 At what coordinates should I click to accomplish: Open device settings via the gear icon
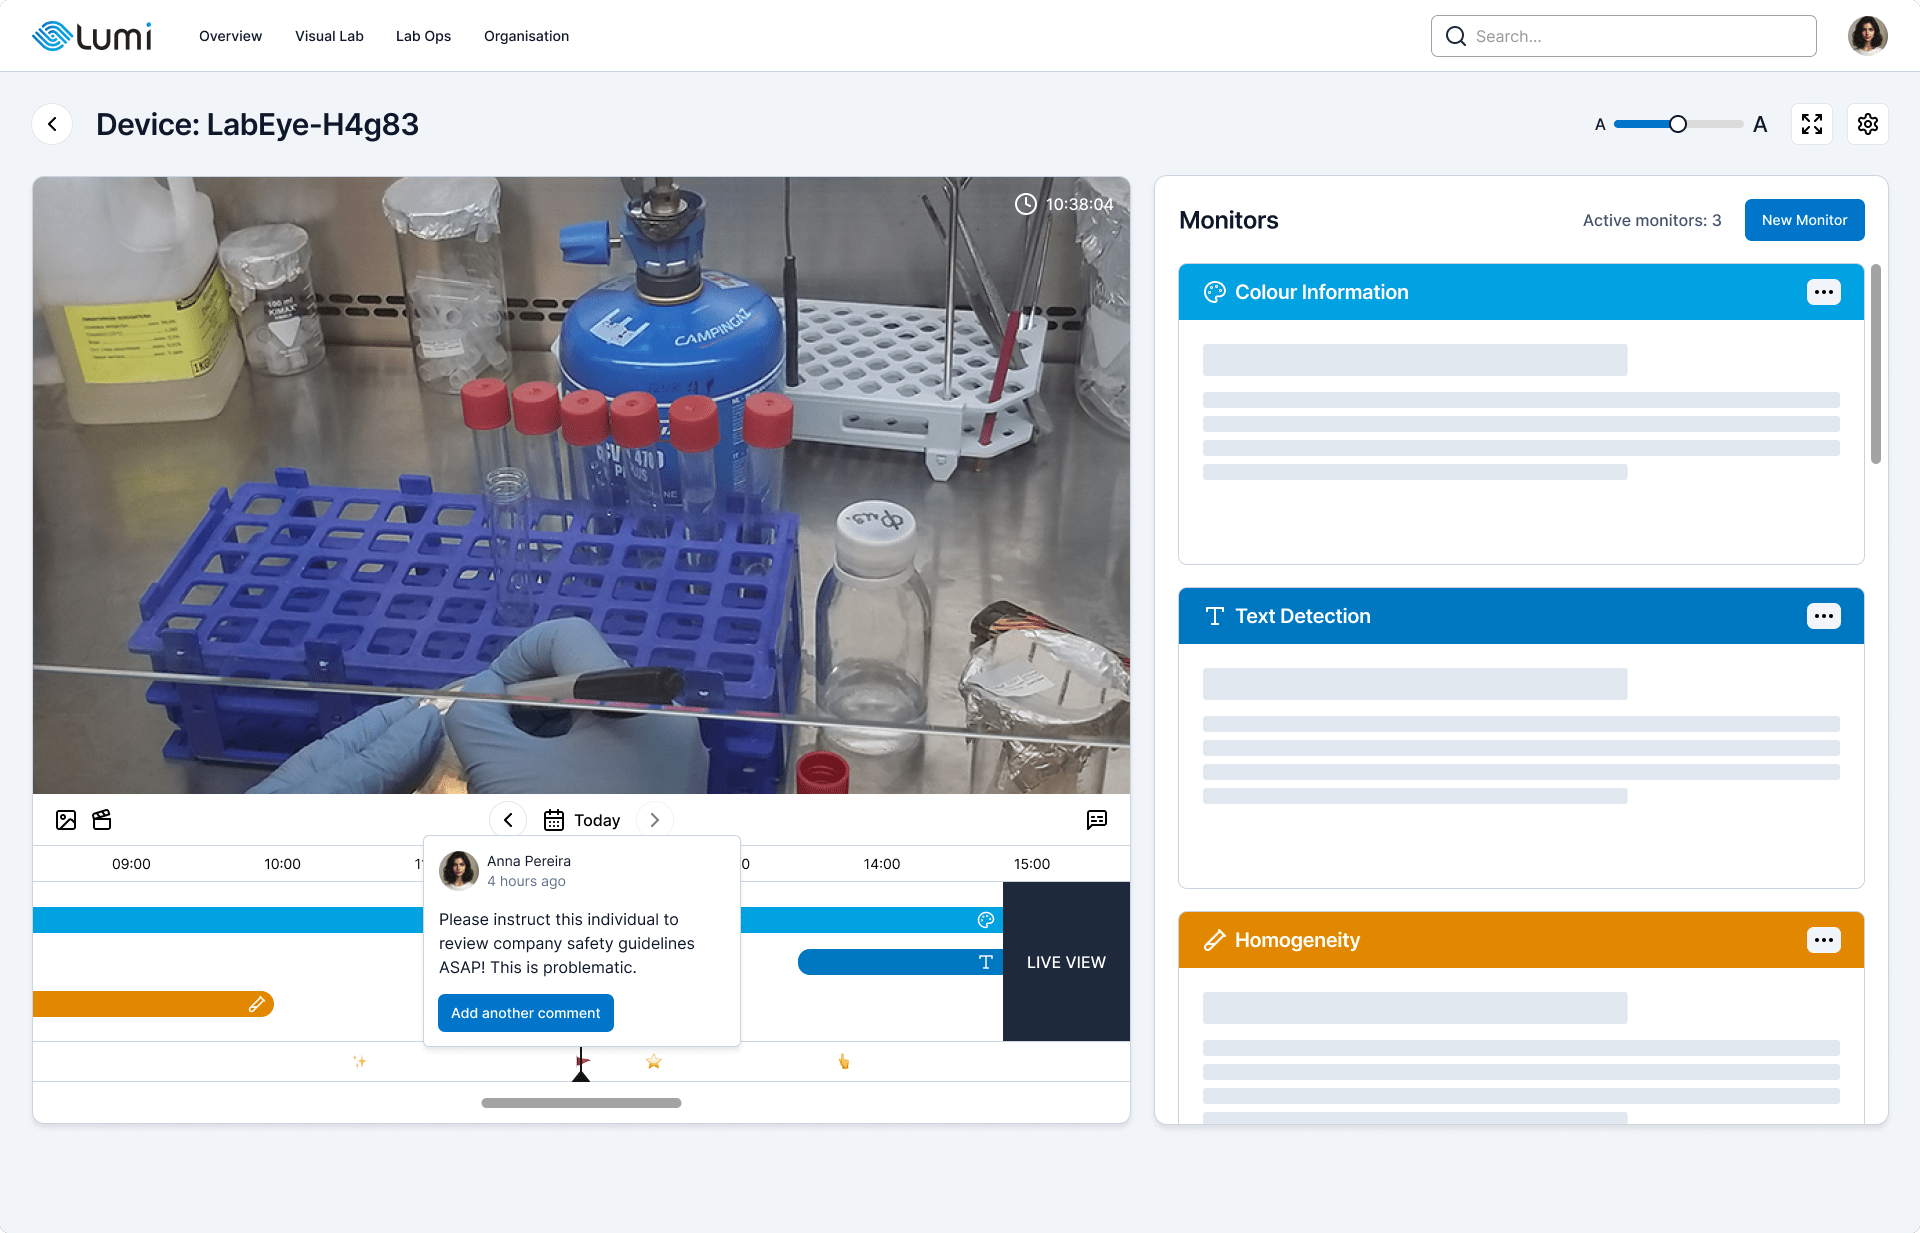click(x=1868, y=124)
